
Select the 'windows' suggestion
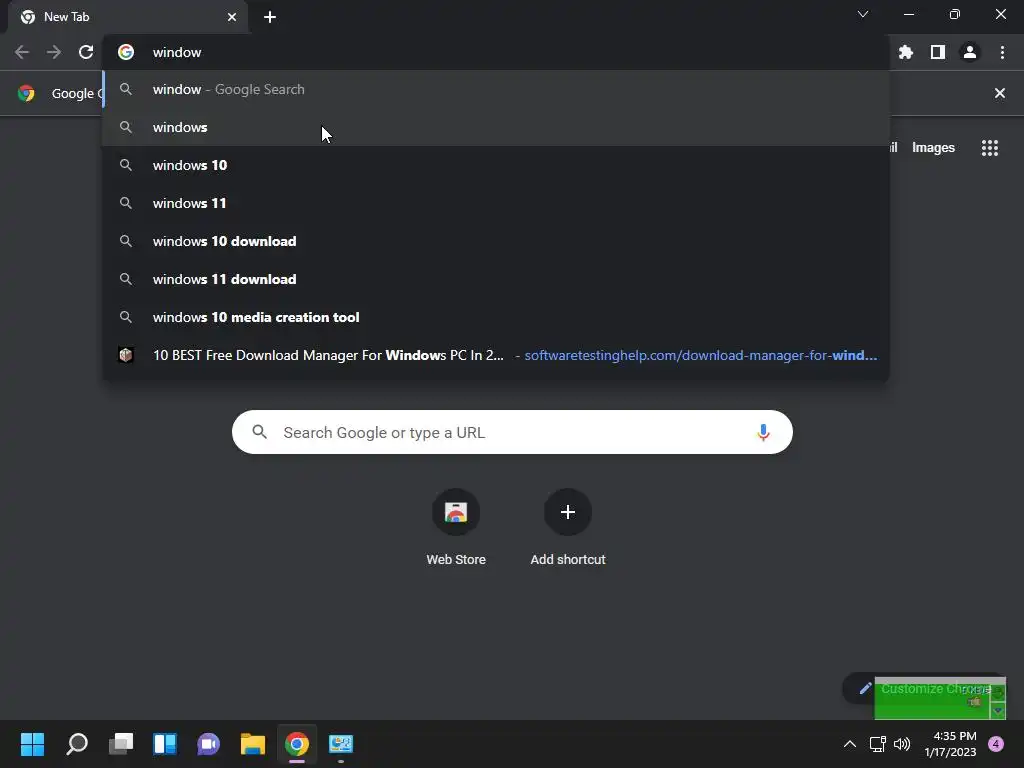coord(496,127)
